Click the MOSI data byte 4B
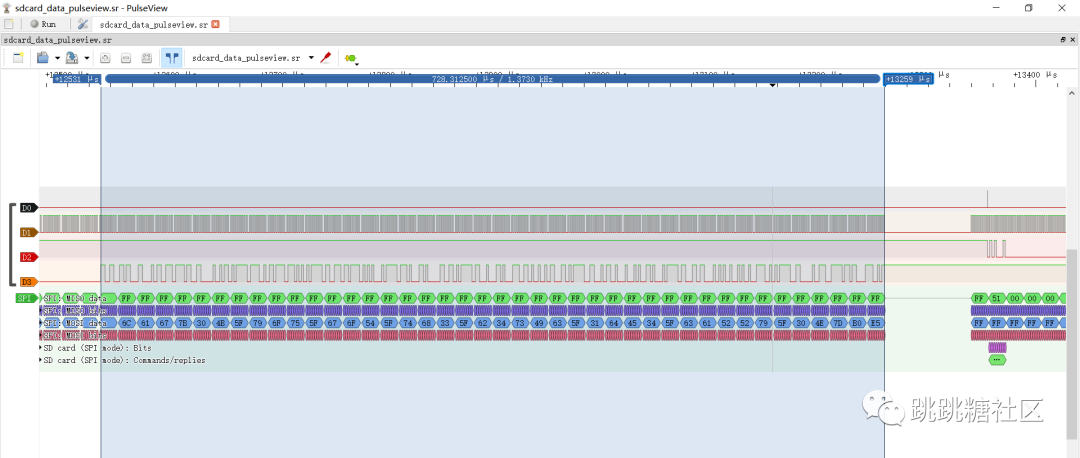 220,323
